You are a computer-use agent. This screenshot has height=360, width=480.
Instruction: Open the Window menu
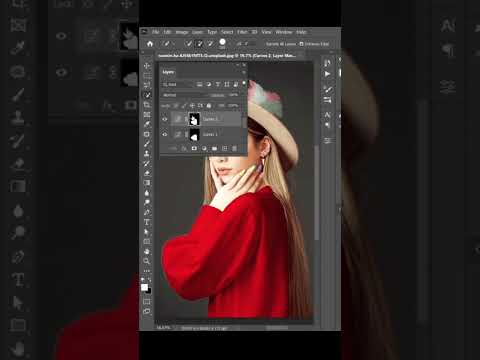click(284, 32)
